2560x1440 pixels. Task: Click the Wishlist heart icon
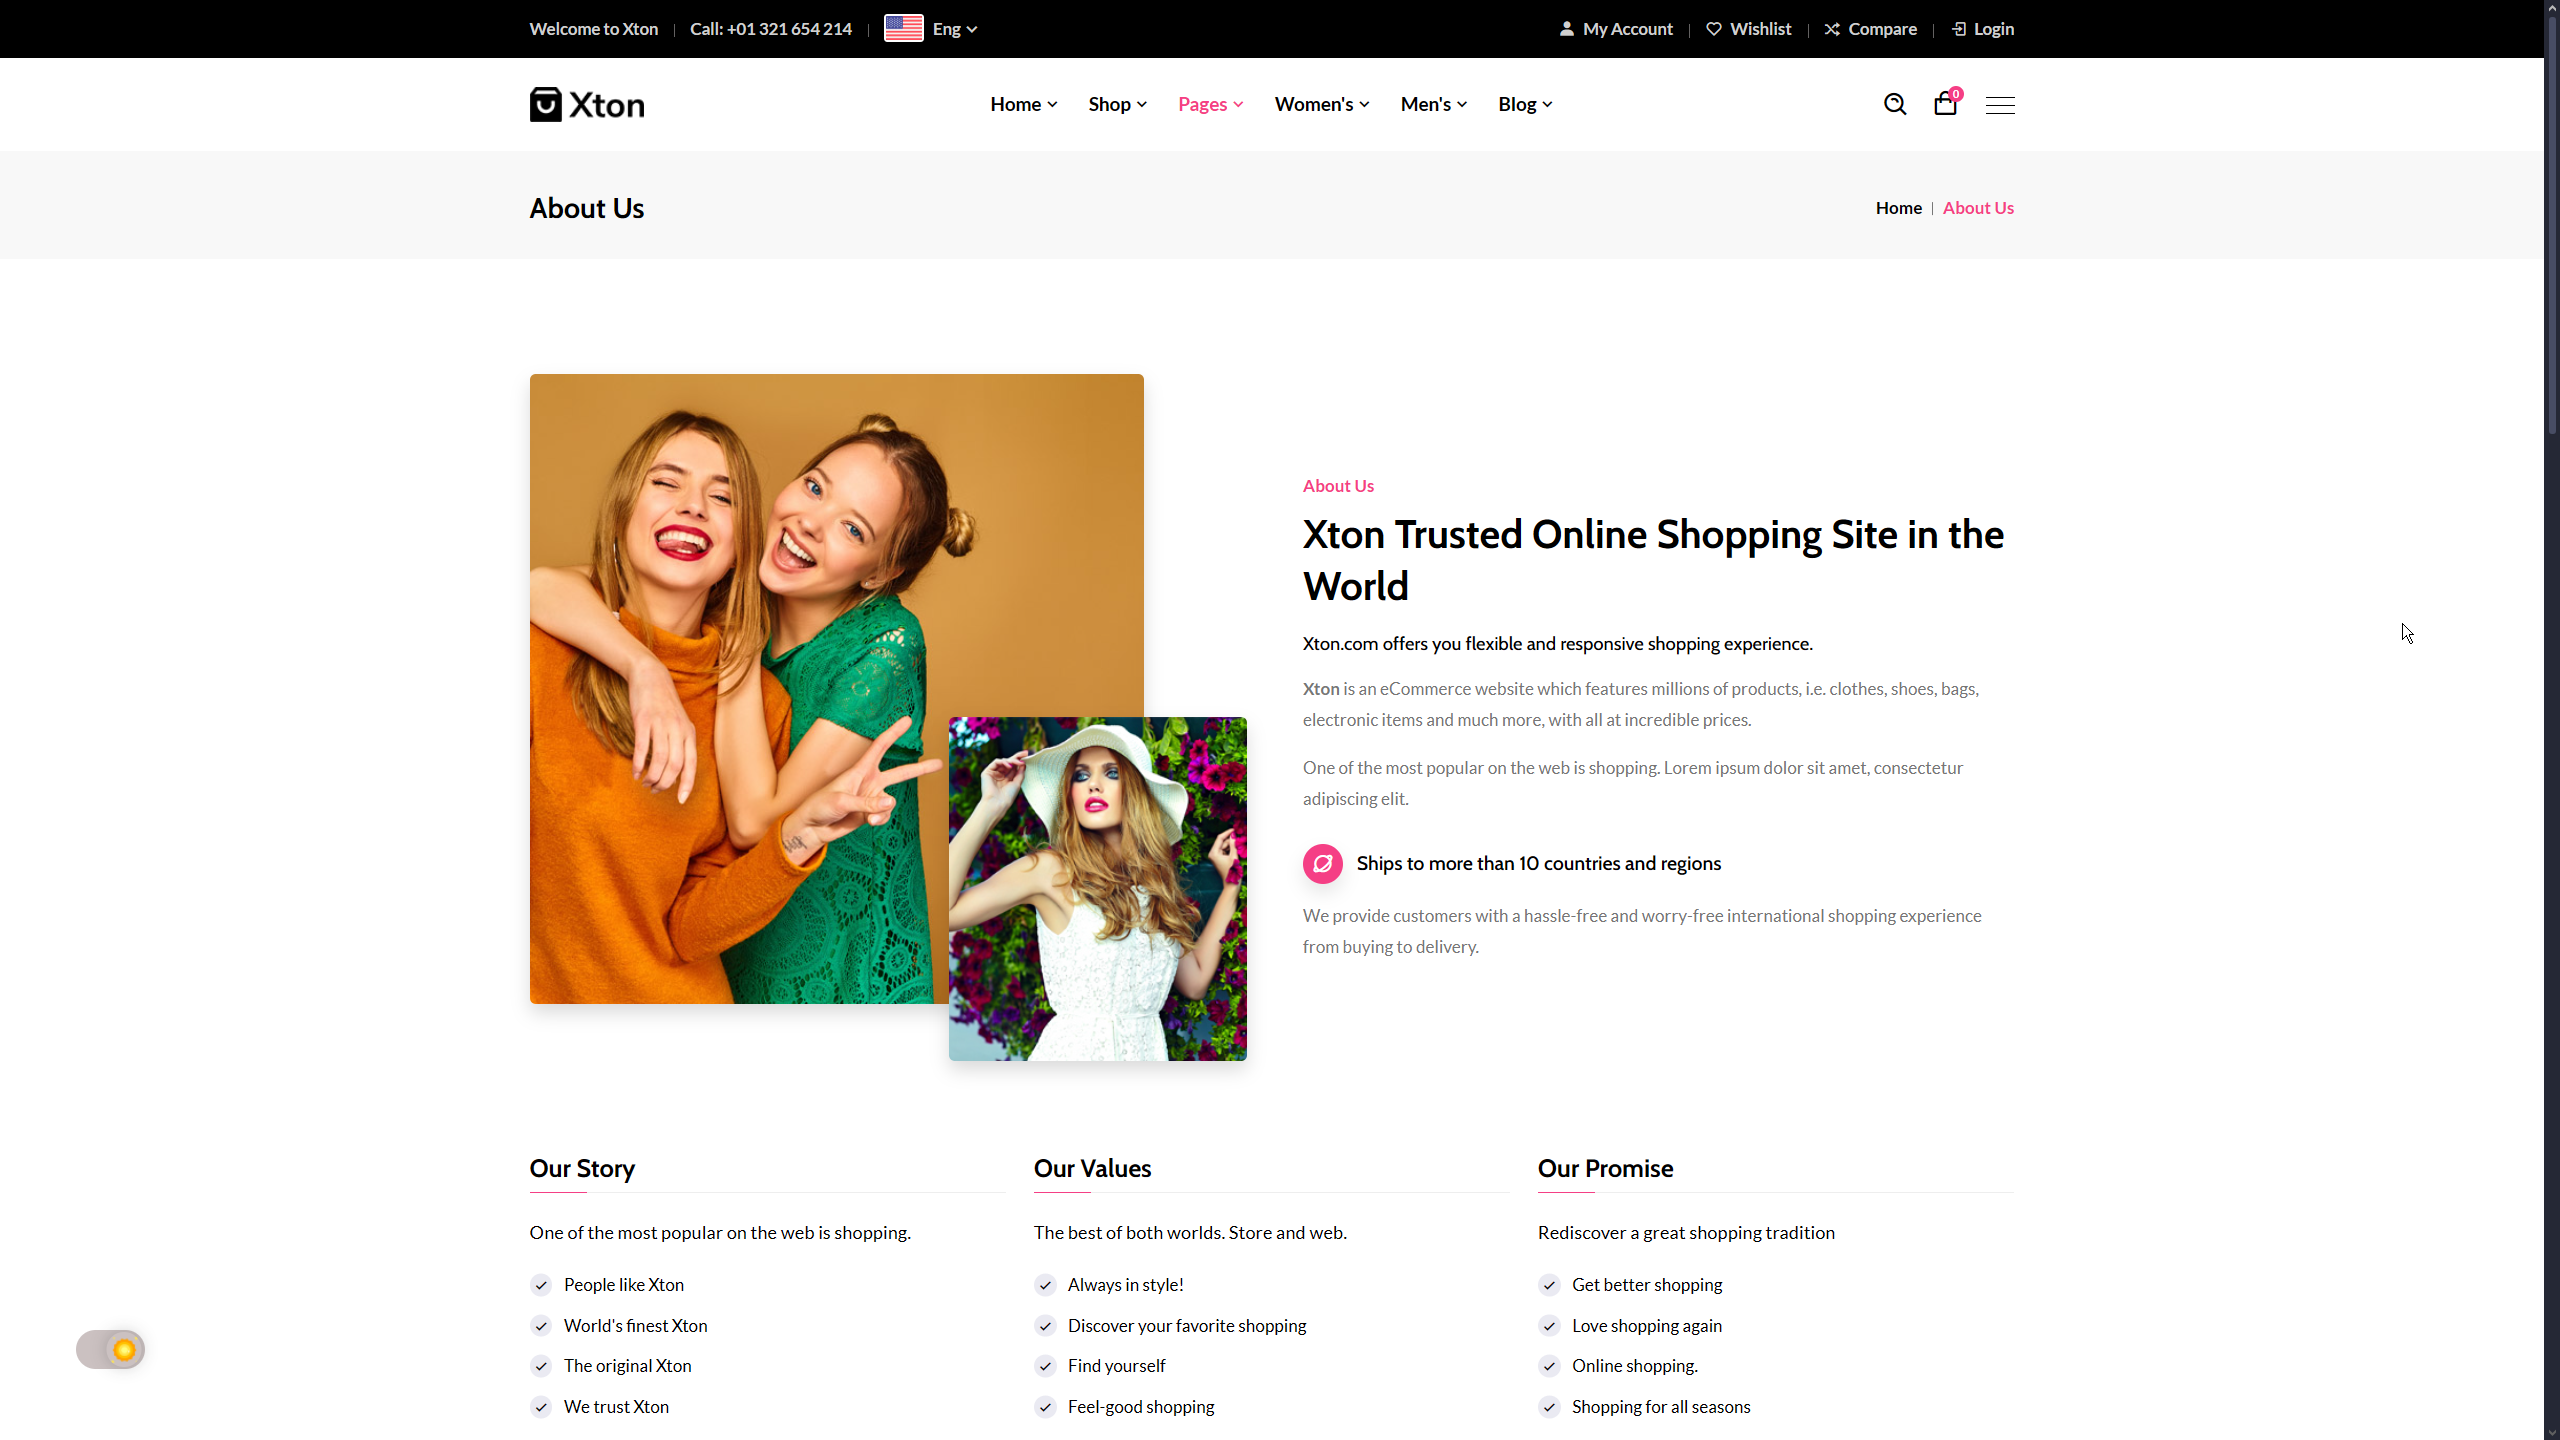(x=1714, y=29)
